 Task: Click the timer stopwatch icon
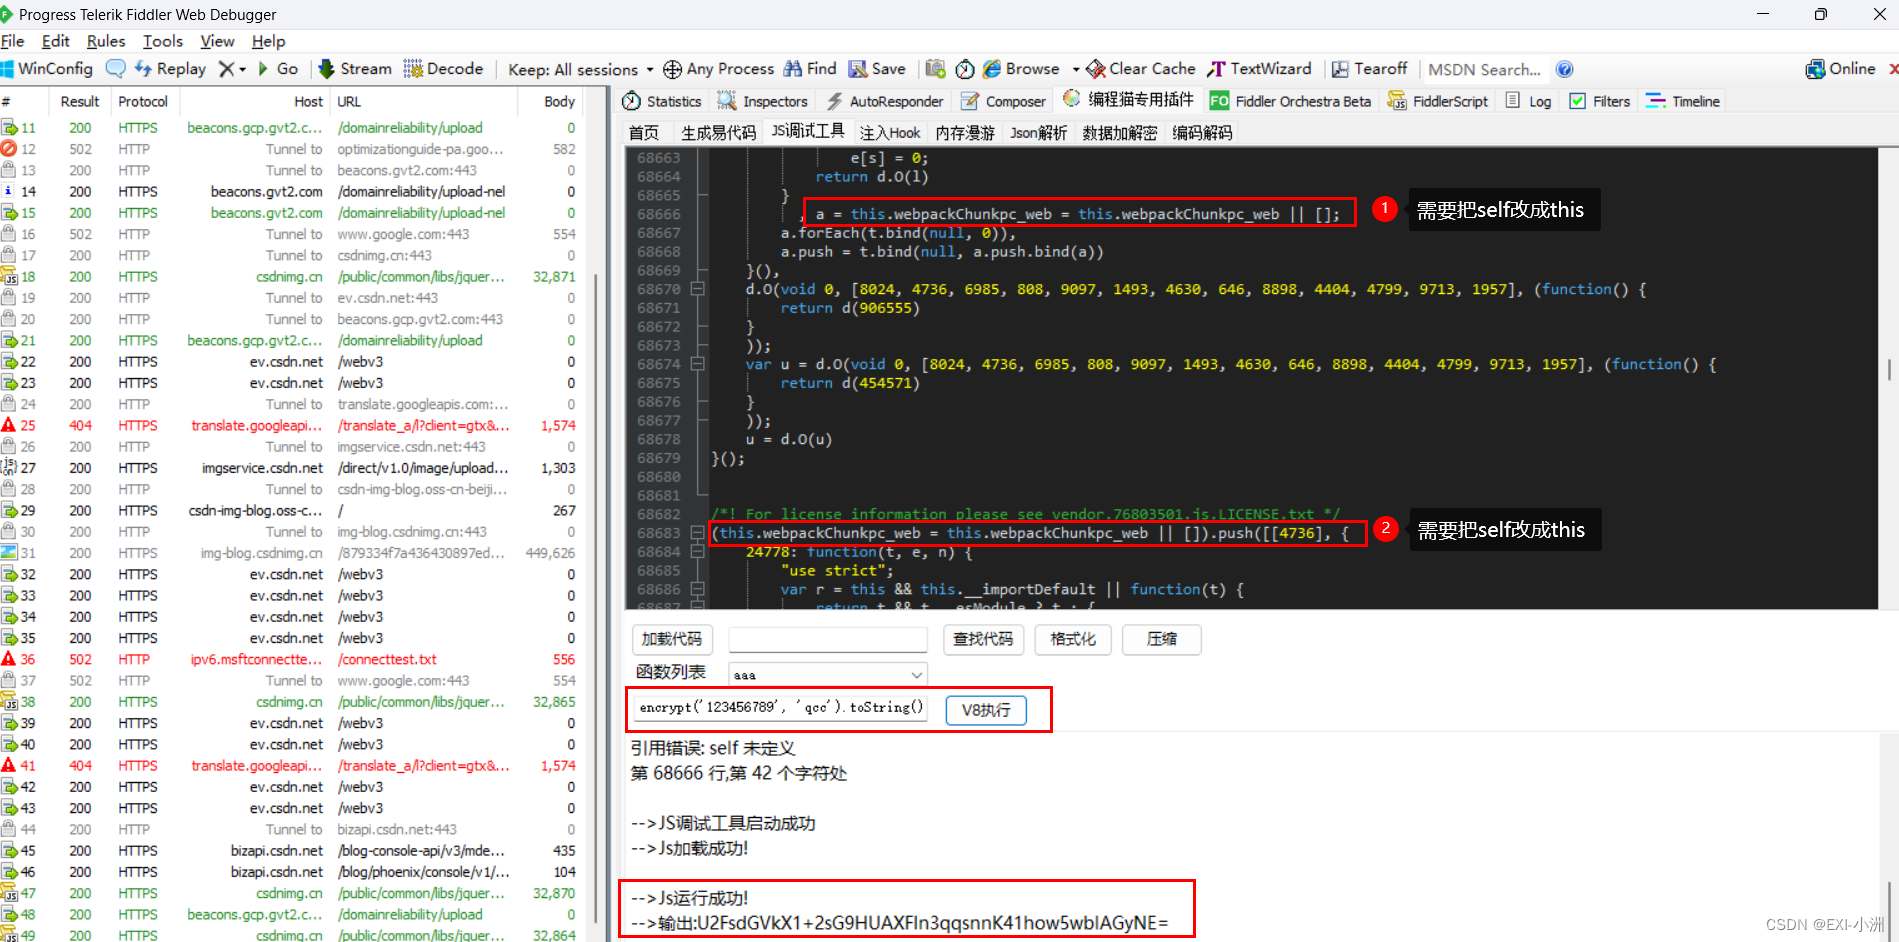click(x=965, y=69)
